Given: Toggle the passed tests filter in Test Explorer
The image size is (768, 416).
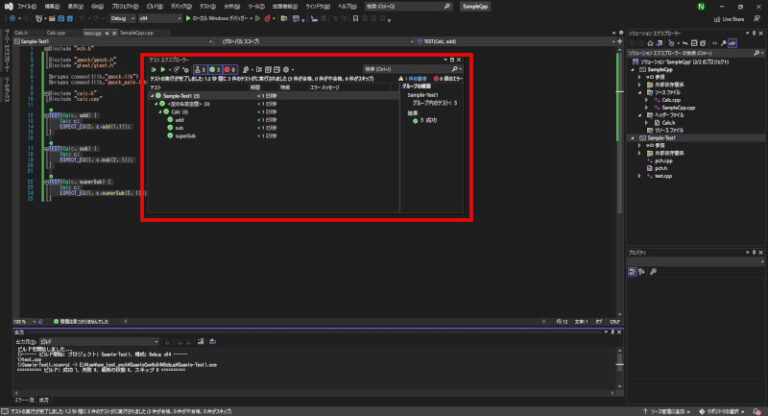Looking at the screenshot, I should (x=215, y=70).
